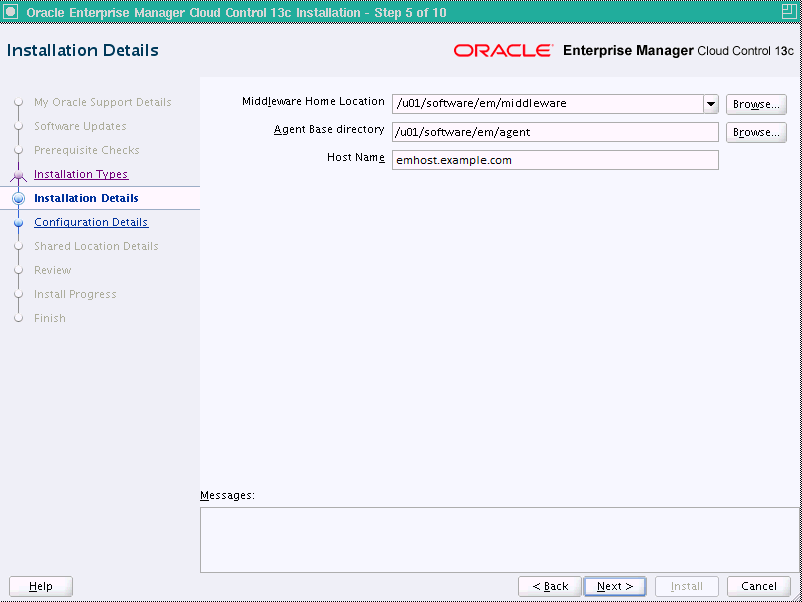Click the Install Progress step label
Screen dimensions: 802x602
(x=75, y=294)
